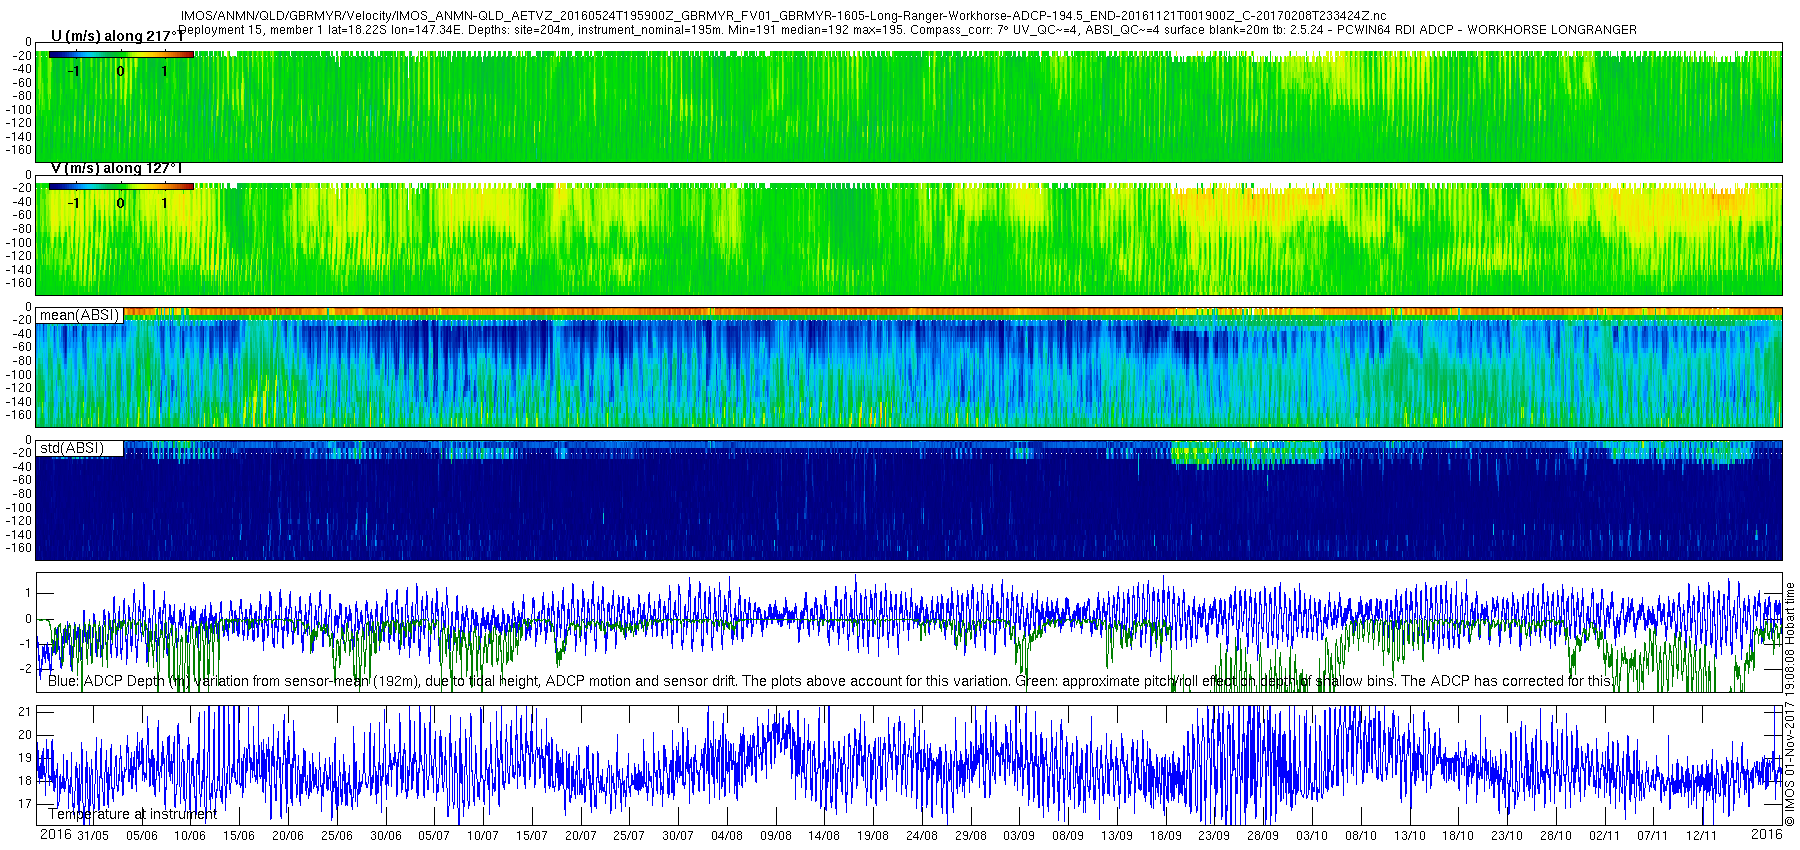Click the 04/08 date tick label

tap(727, 836)
